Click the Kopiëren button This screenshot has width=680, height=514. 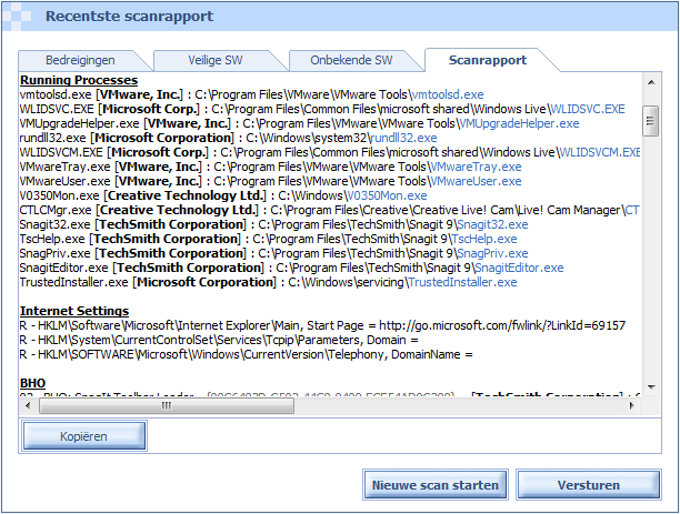[x=84, y=436]
